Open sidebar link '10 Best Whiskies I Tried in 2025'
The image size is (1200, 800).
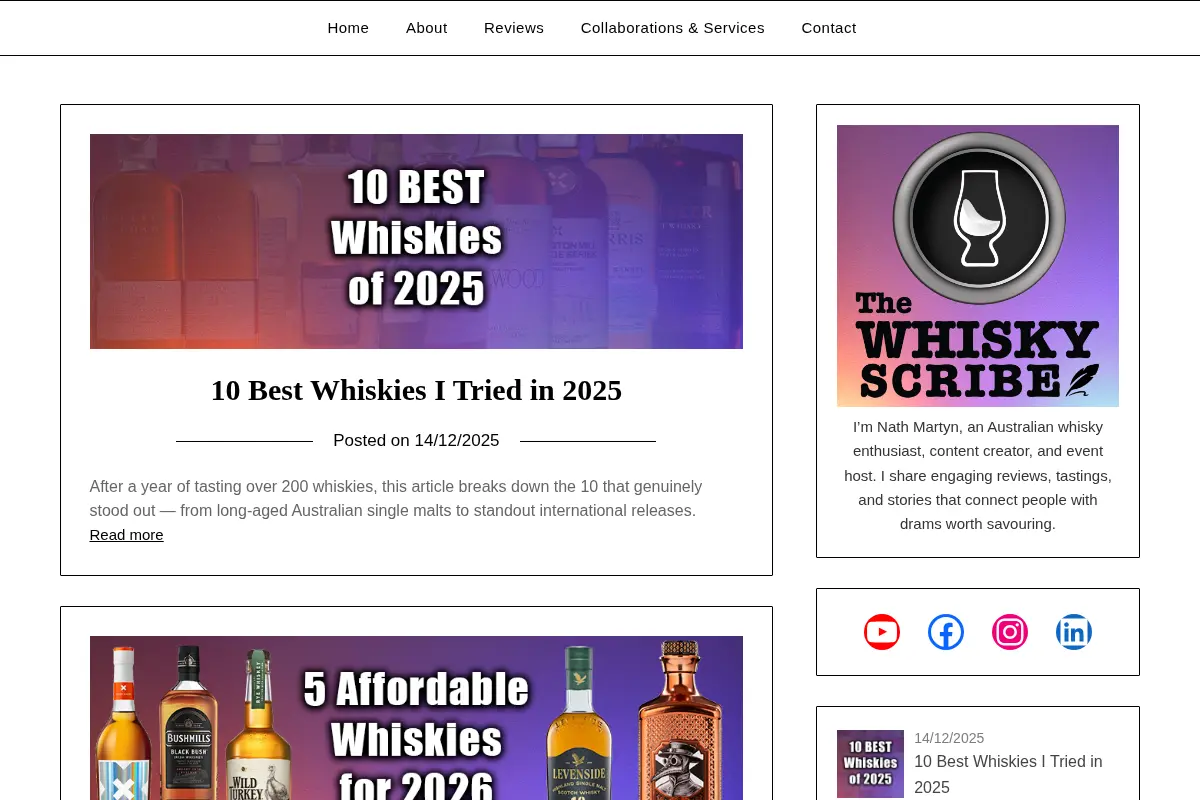(1008, 774)
